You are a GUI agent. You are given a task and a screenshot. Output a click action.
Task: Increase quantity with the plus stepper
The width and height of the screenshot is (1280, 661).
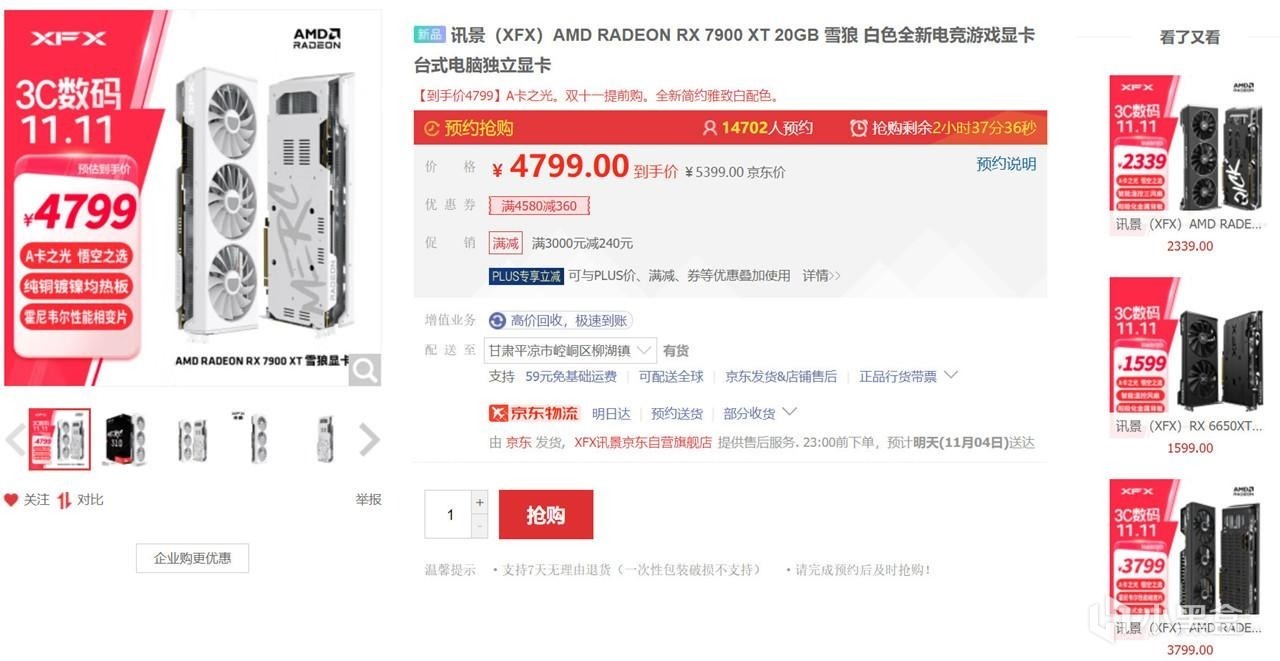[x=480, y=502]
